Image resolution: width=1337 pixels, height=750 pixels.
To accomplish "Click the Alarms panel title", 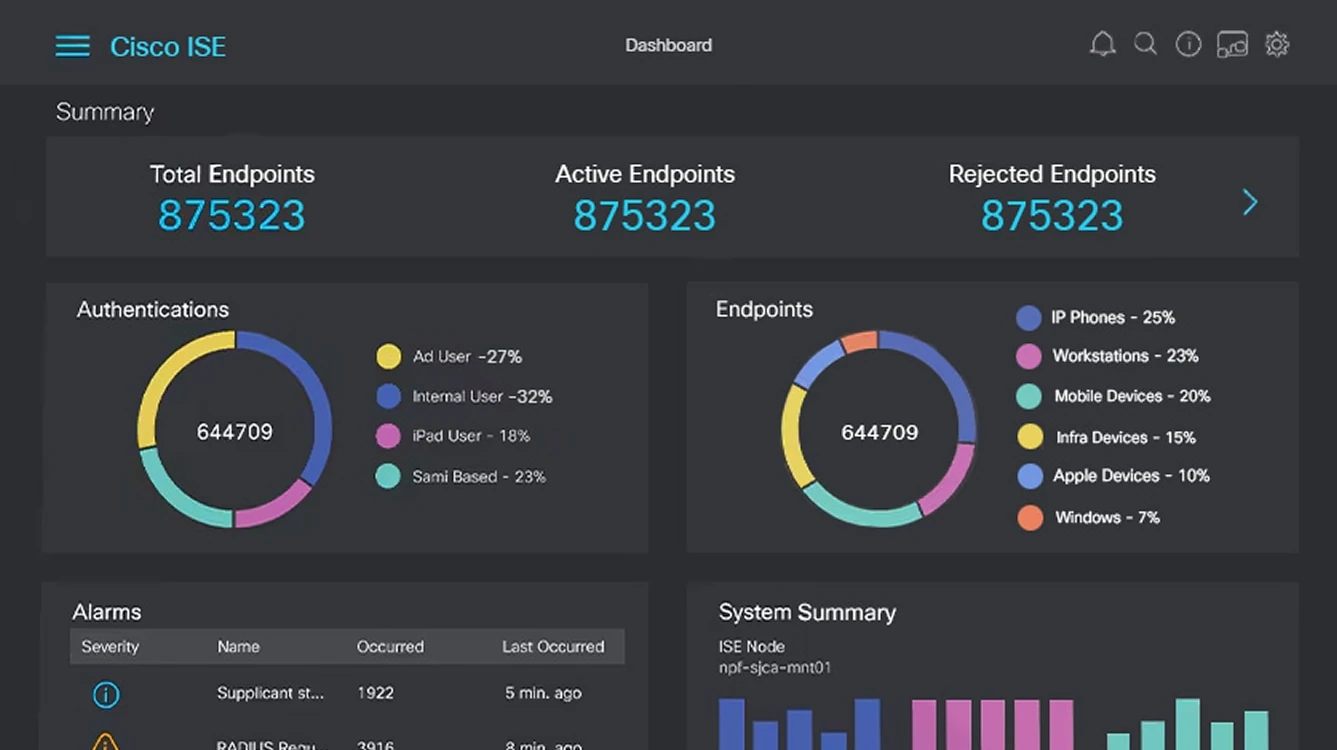I will tap(107, 612).
